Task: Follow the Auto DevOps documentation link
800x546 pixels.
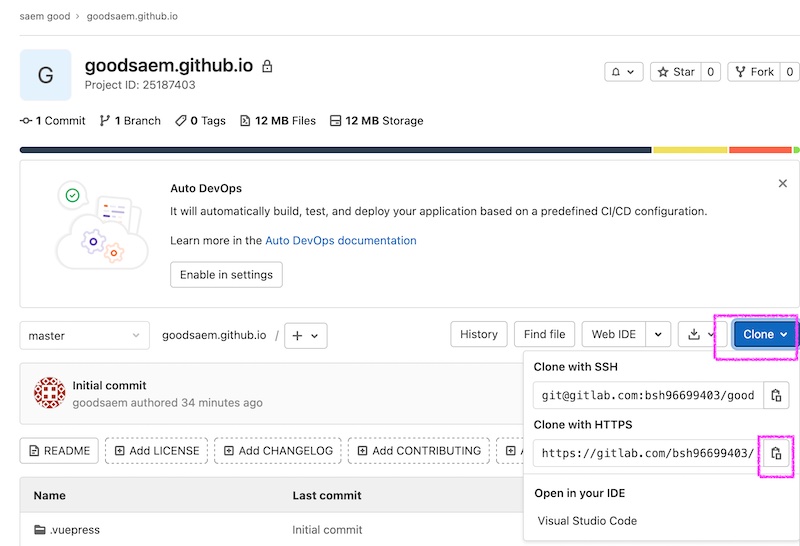Action: click(341, 240)
